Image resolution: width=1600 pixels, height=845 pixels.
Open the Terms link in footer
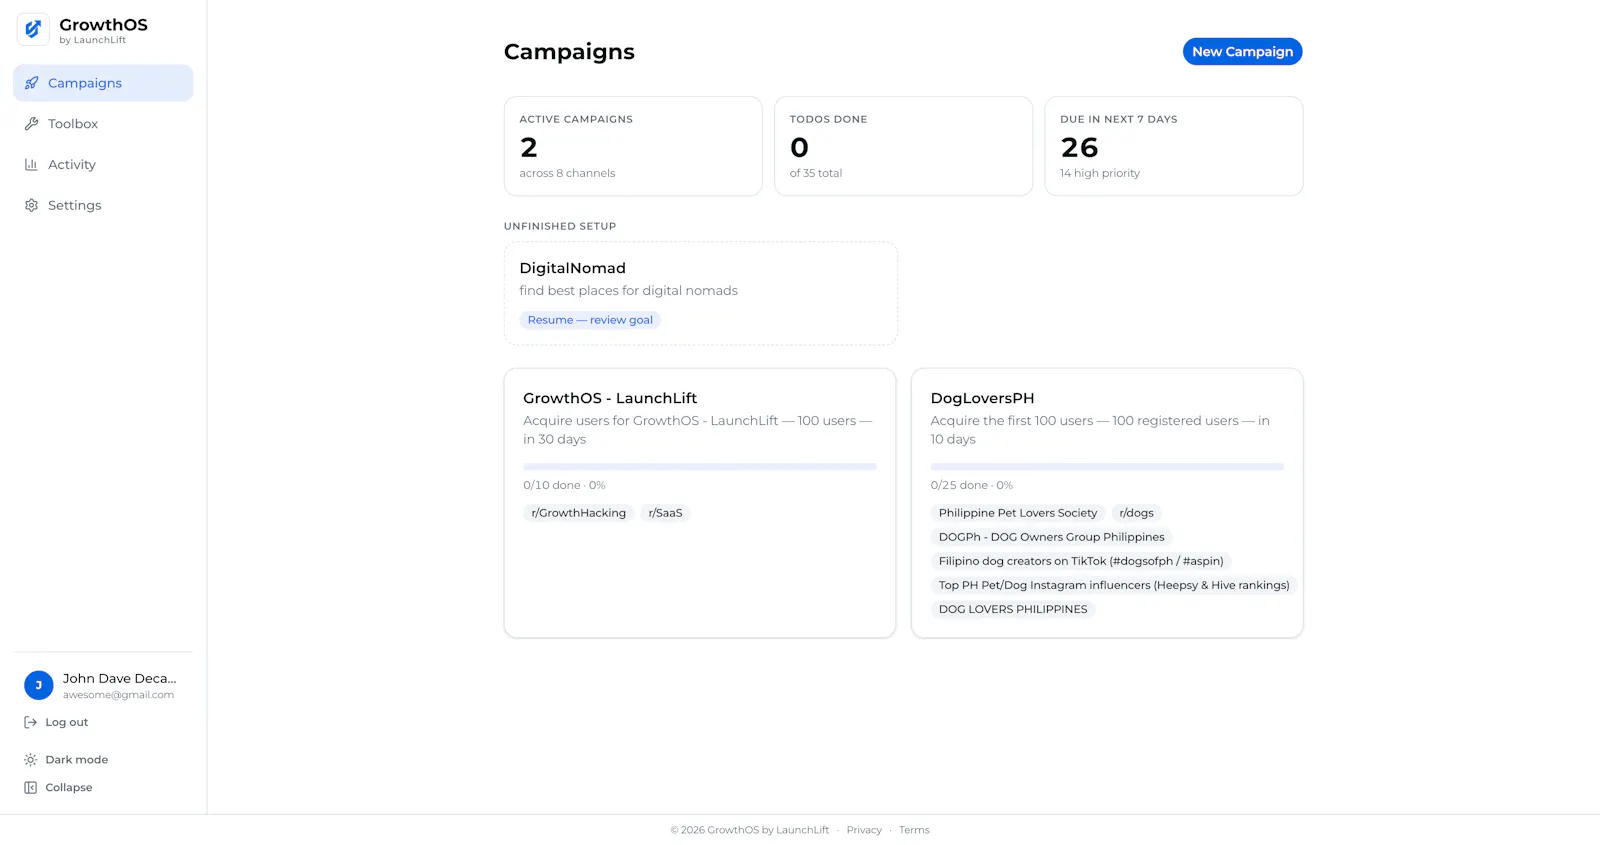(x=914, y=830)
